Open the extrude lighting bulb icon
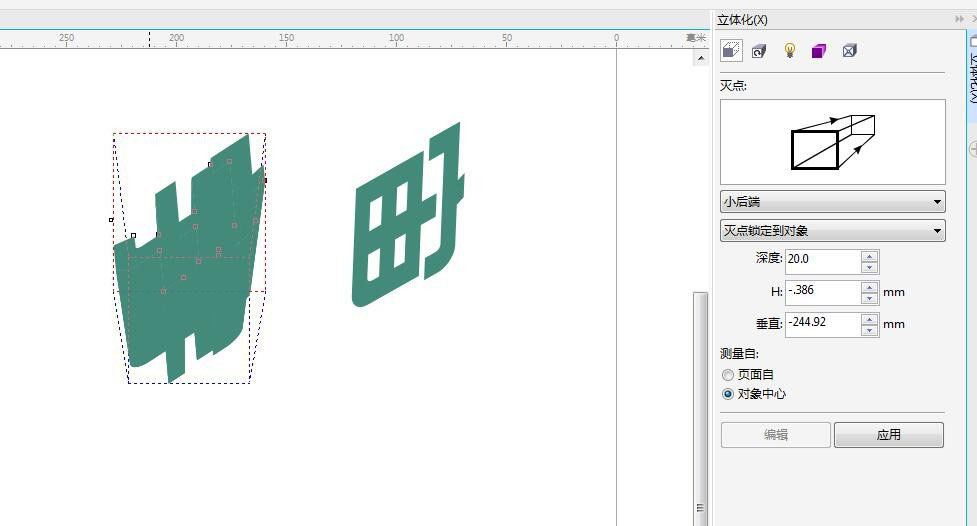The width and height of the screenshot is (977, 526). (789, 50)
